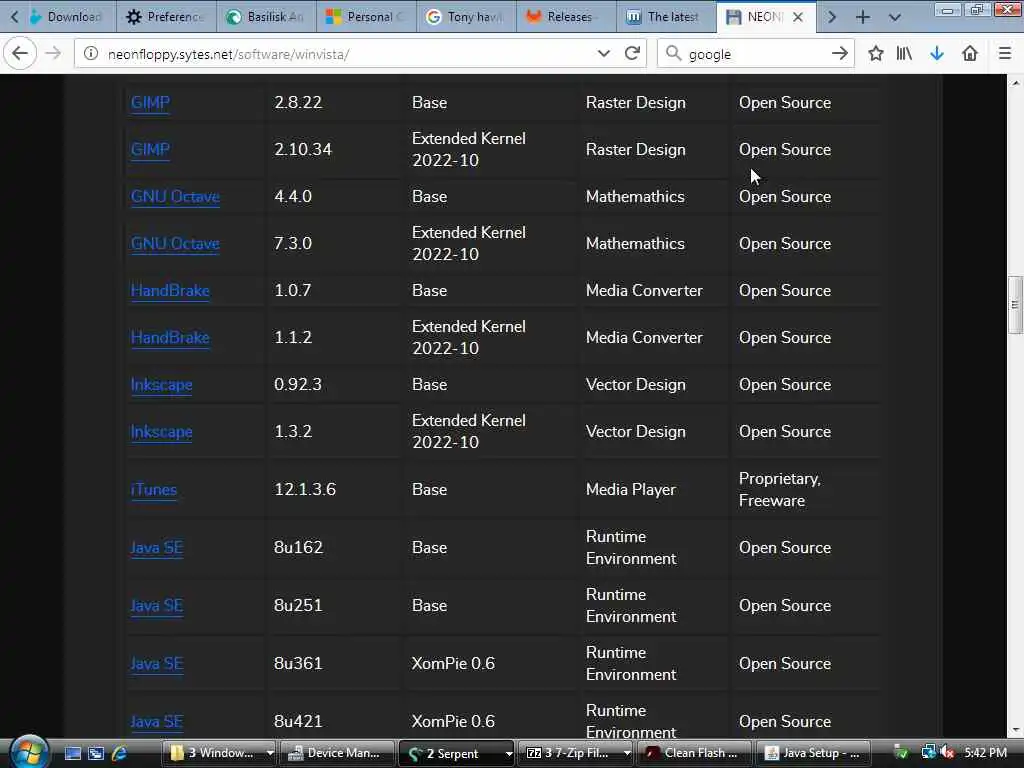Image resolution: width=1024 pixels, height=768 pixels.
Task: Expand the address bar history dropdown
Action: pyautogui.click(x=603, y=54)
